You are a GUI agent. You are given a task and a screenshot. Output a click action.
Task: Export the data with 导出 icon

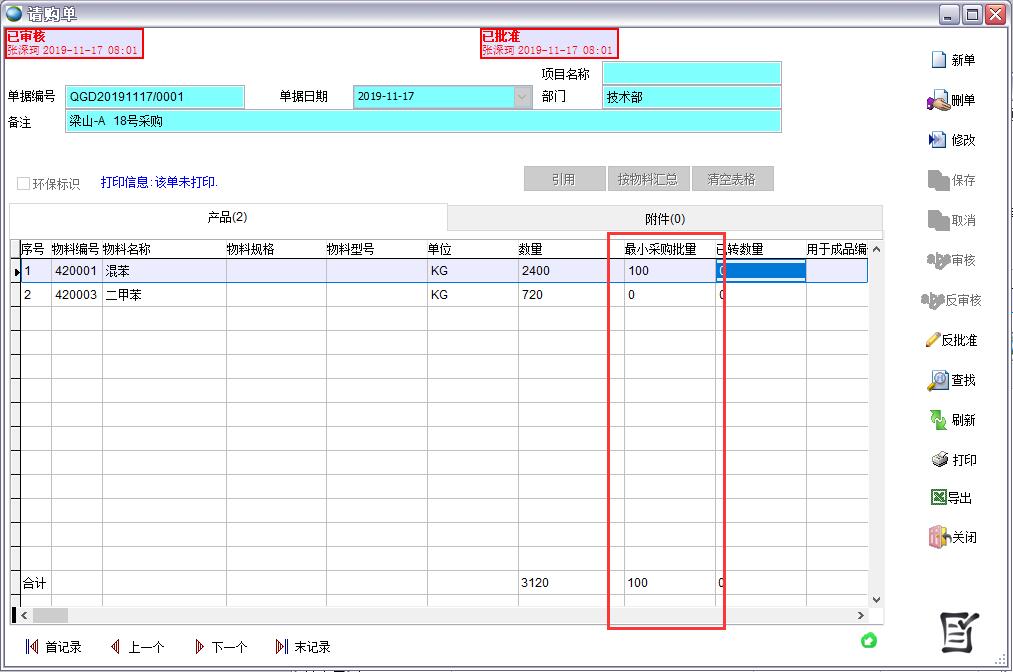(x=938, y=498)
